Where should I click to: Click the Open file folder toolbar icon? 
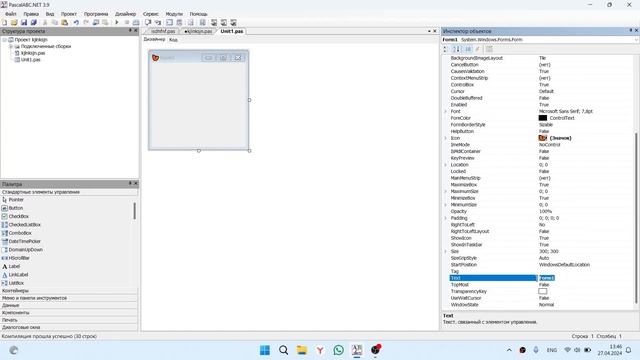point(14,22)
